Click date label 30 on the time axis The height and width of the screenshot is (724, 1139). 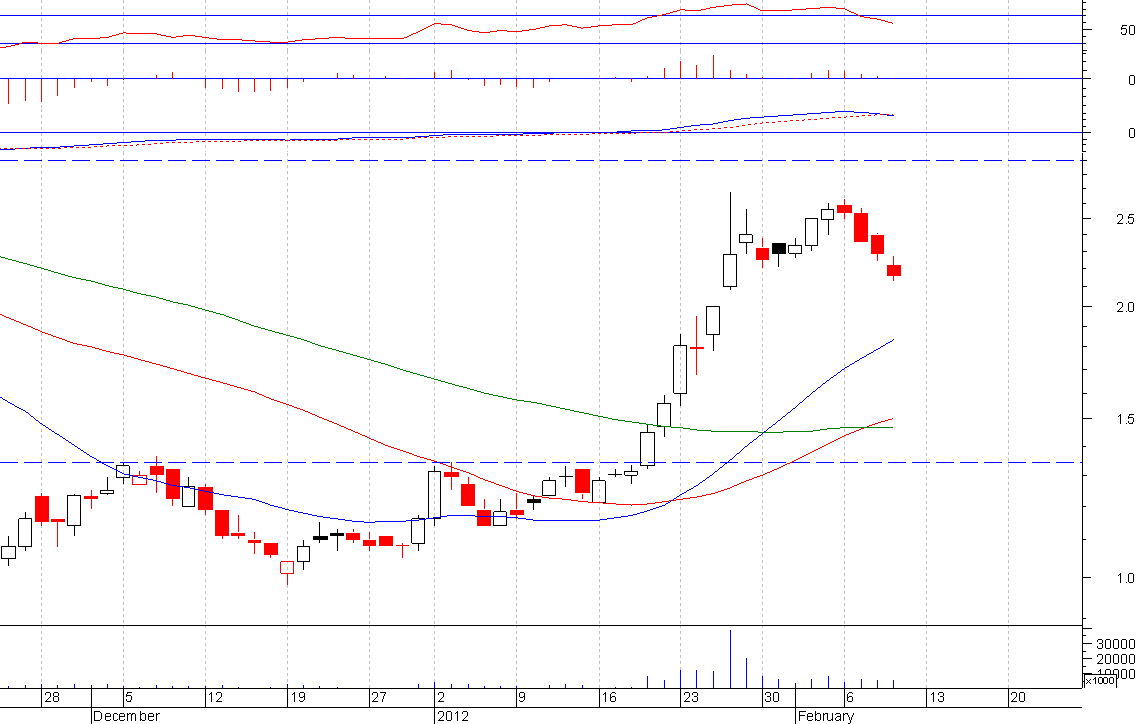coord(772,697)
